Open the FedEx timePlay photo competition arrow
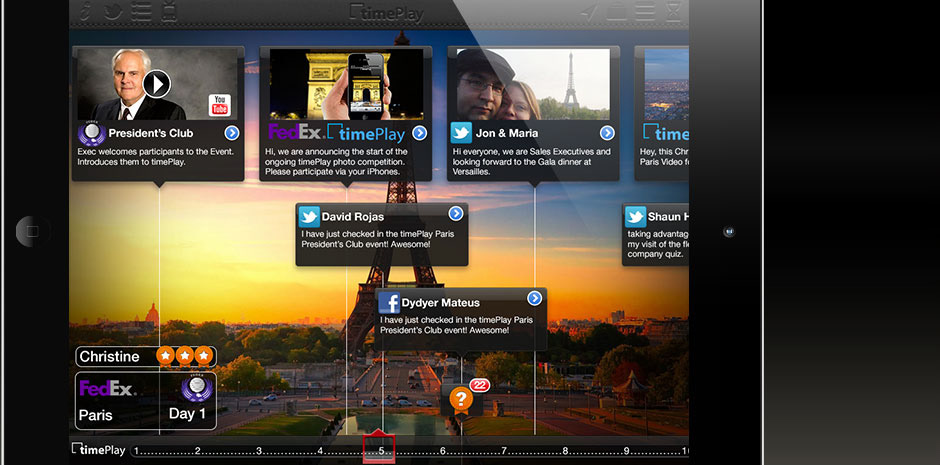The height and width of the screenshot is (465, 940). click(420, 133)
